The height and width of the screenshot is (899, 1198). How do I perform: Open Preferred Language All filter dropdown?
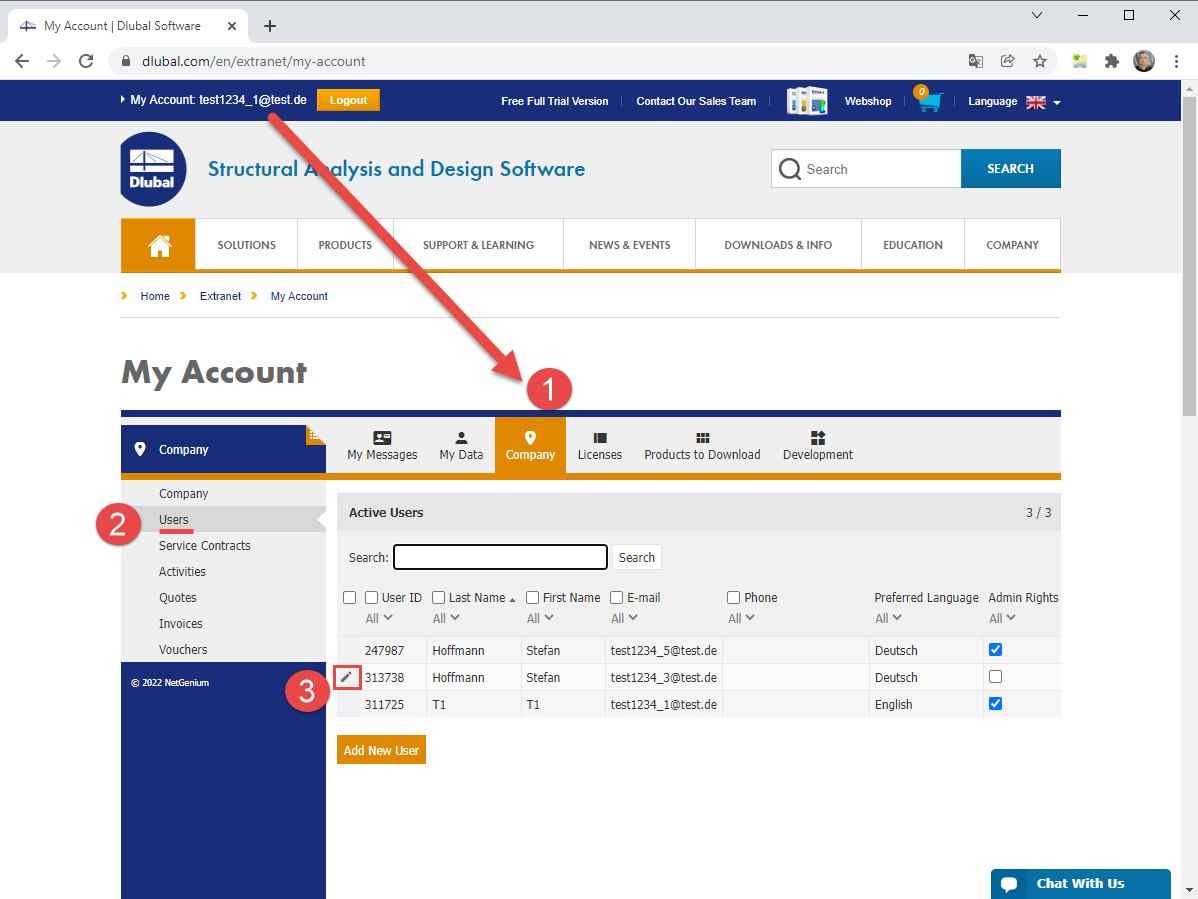tap(889, 618)
